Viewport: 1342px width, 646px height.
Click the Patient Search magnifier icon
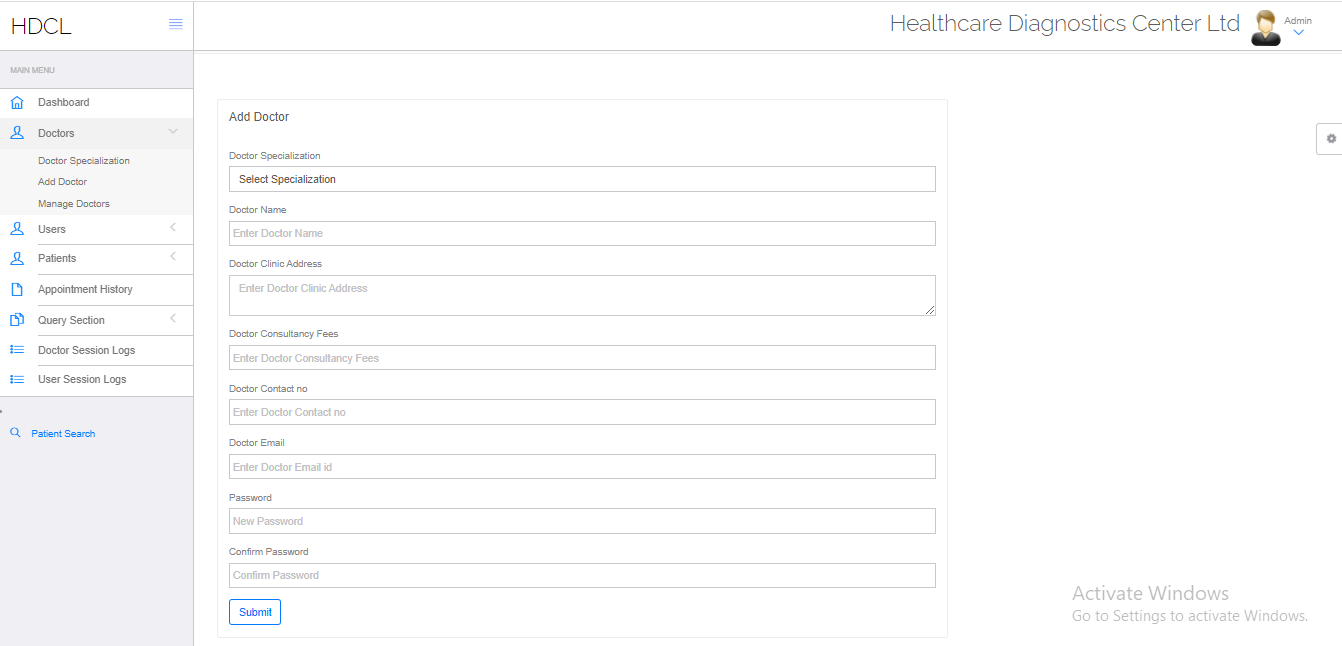15,432
